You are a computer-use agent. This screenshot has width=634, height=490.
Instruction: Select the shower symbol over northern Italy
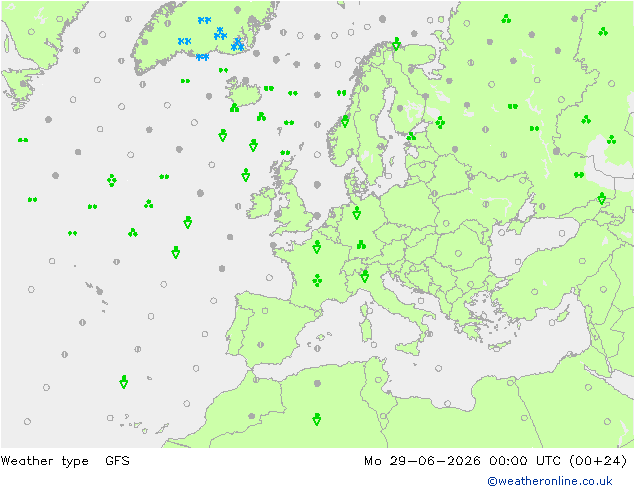tap(364, 276)
